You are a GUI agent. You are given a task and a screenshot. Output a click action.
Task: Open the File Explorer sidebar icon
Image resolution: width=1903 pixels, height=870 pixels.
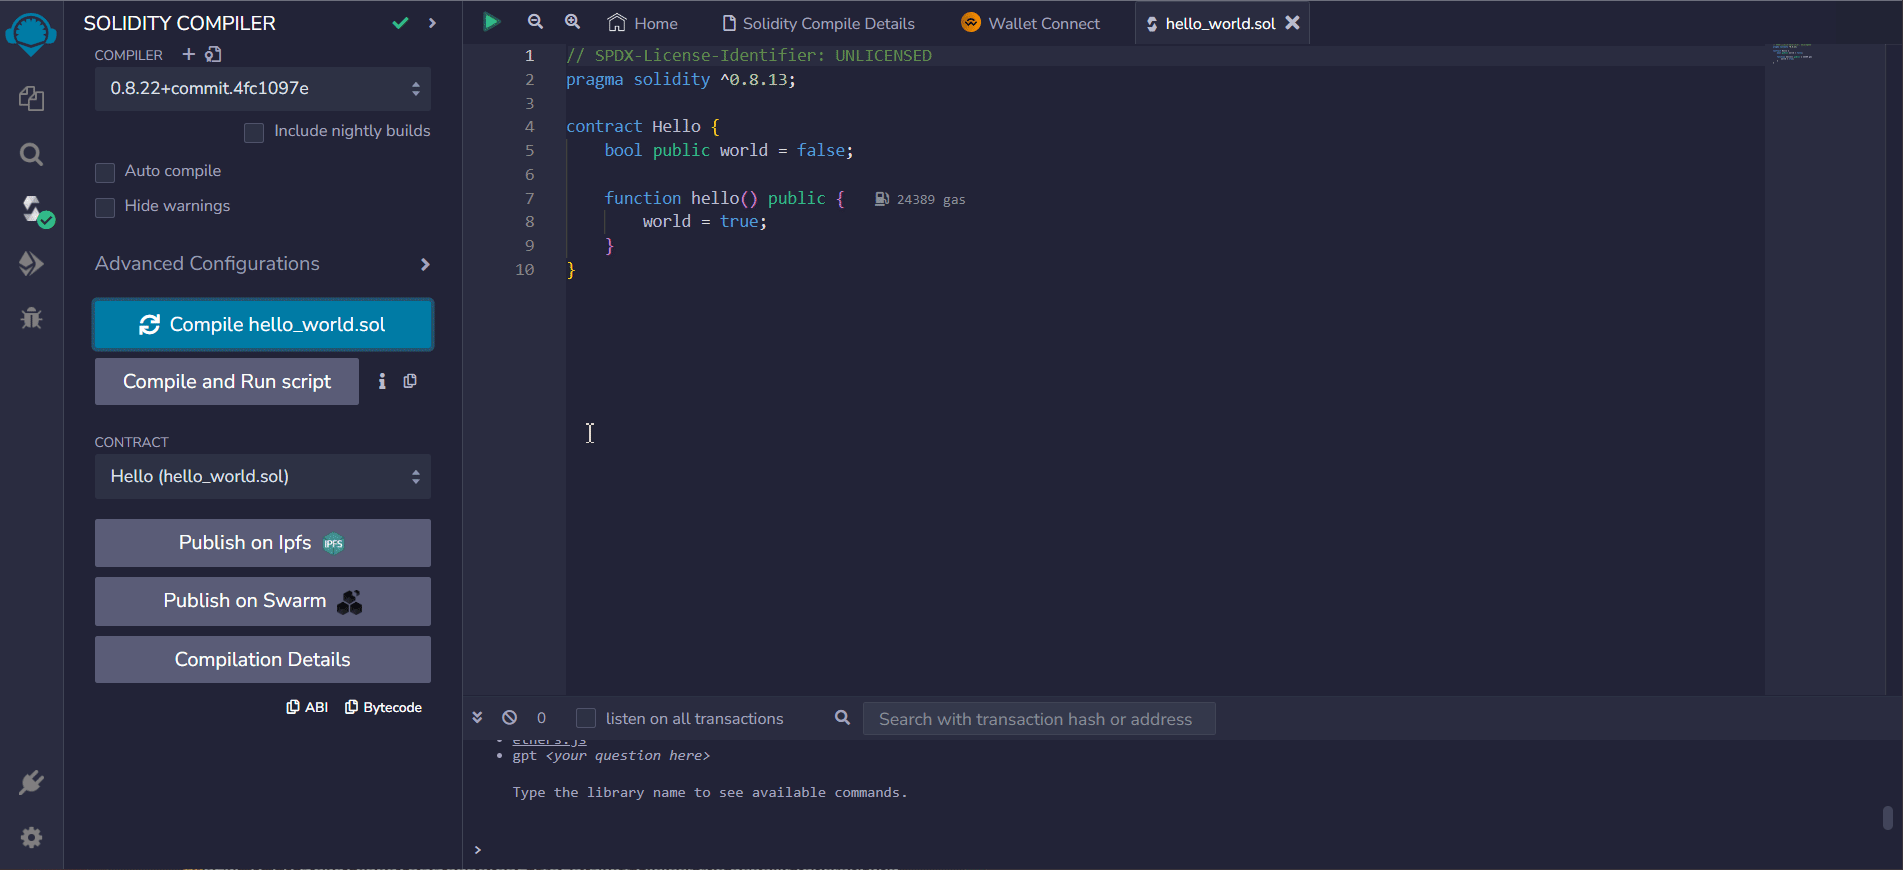coord(31,98)
